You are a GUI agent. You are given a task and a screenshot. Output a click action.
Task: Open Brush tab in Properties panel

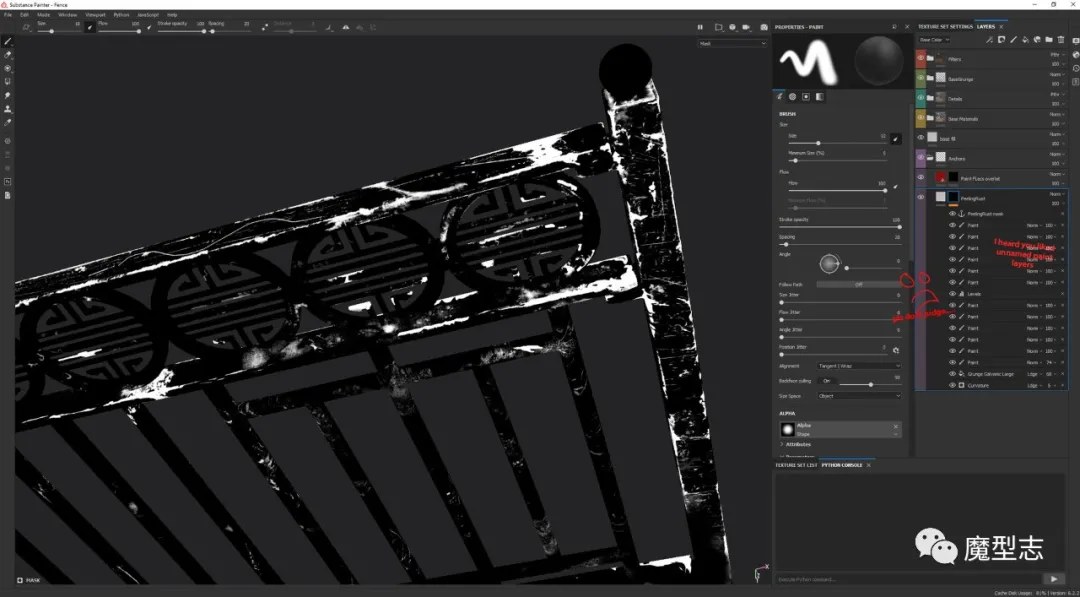780,96
